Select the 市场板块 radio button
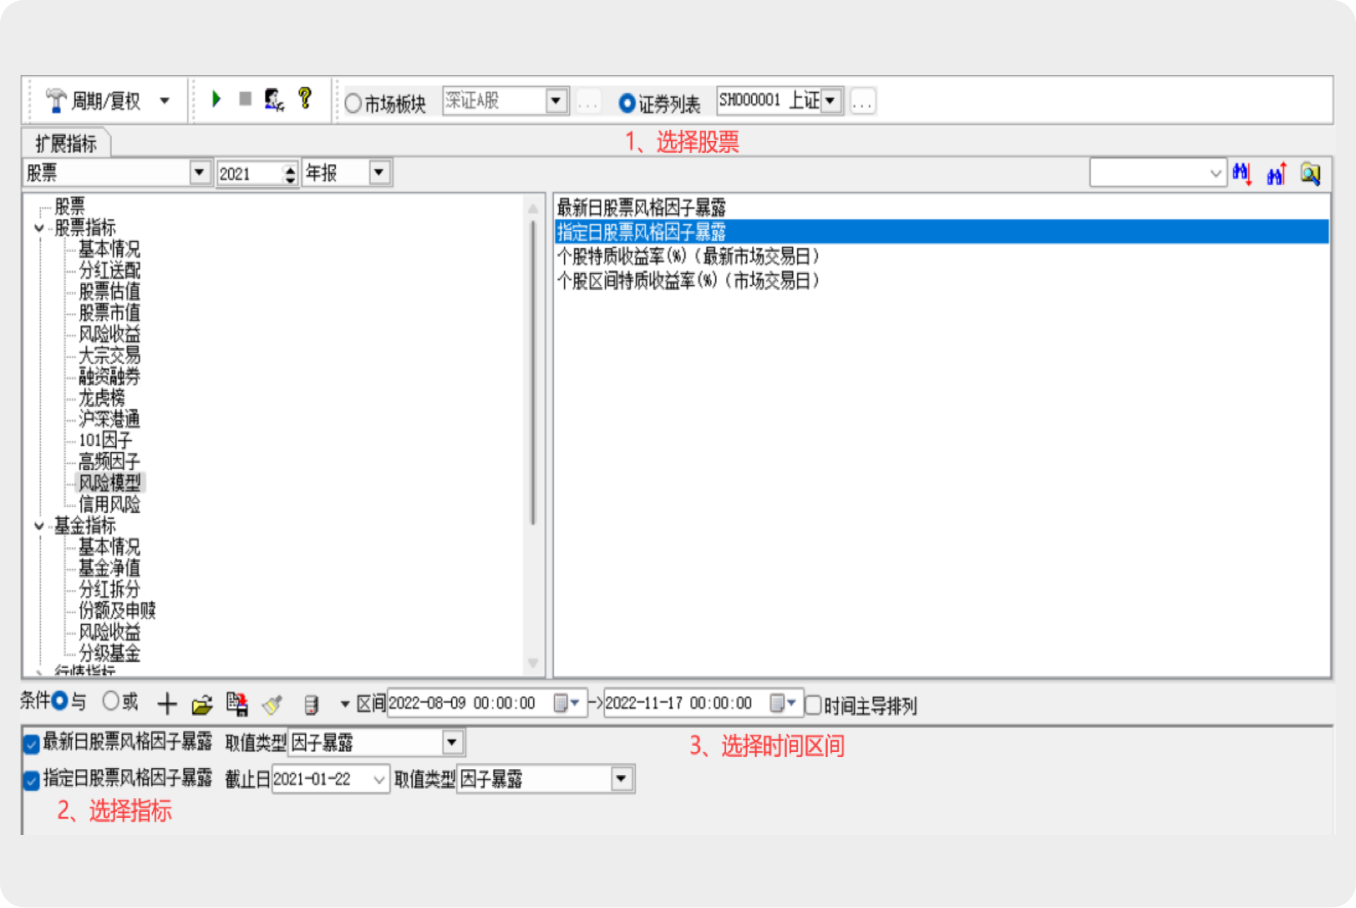1356x908 pixels. 353,103
